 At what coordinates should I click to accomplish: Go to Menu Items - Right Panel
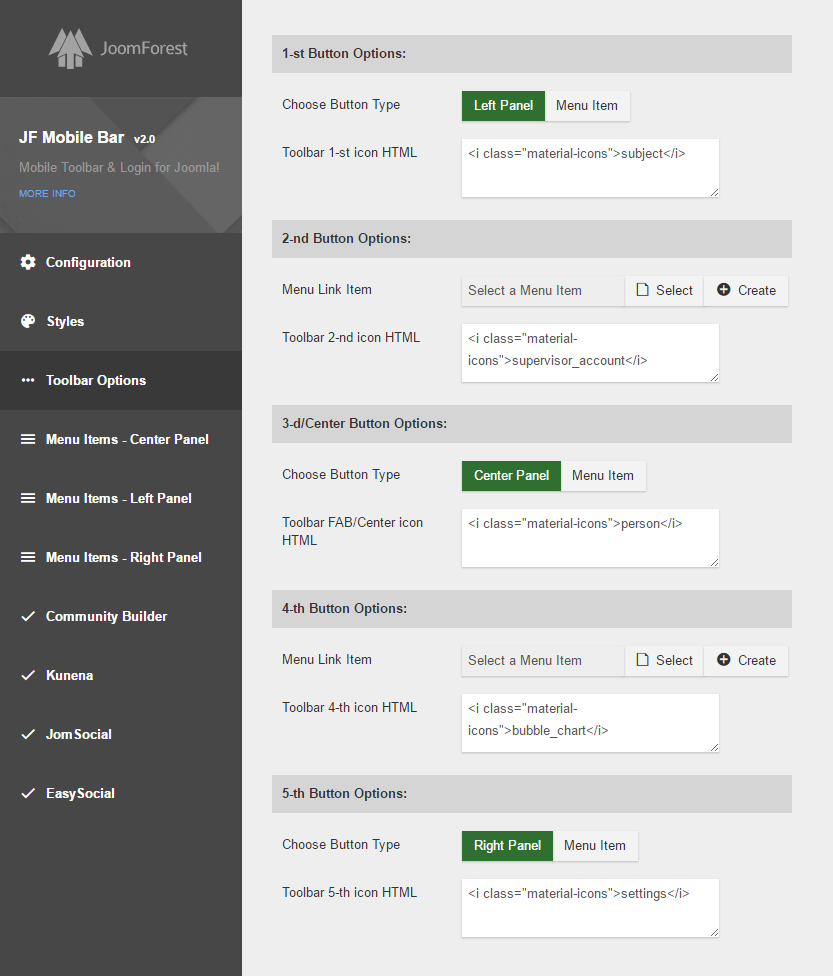click(123, 557)
